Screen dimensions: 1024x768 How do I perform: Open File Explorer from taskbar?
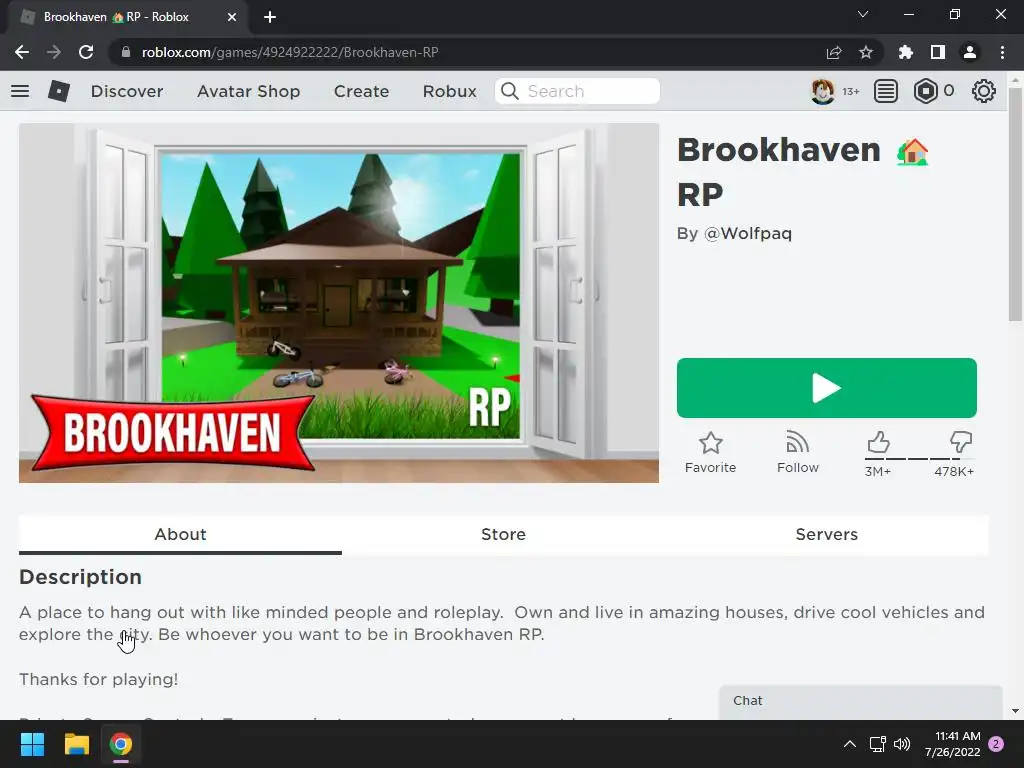click(76, 744)
